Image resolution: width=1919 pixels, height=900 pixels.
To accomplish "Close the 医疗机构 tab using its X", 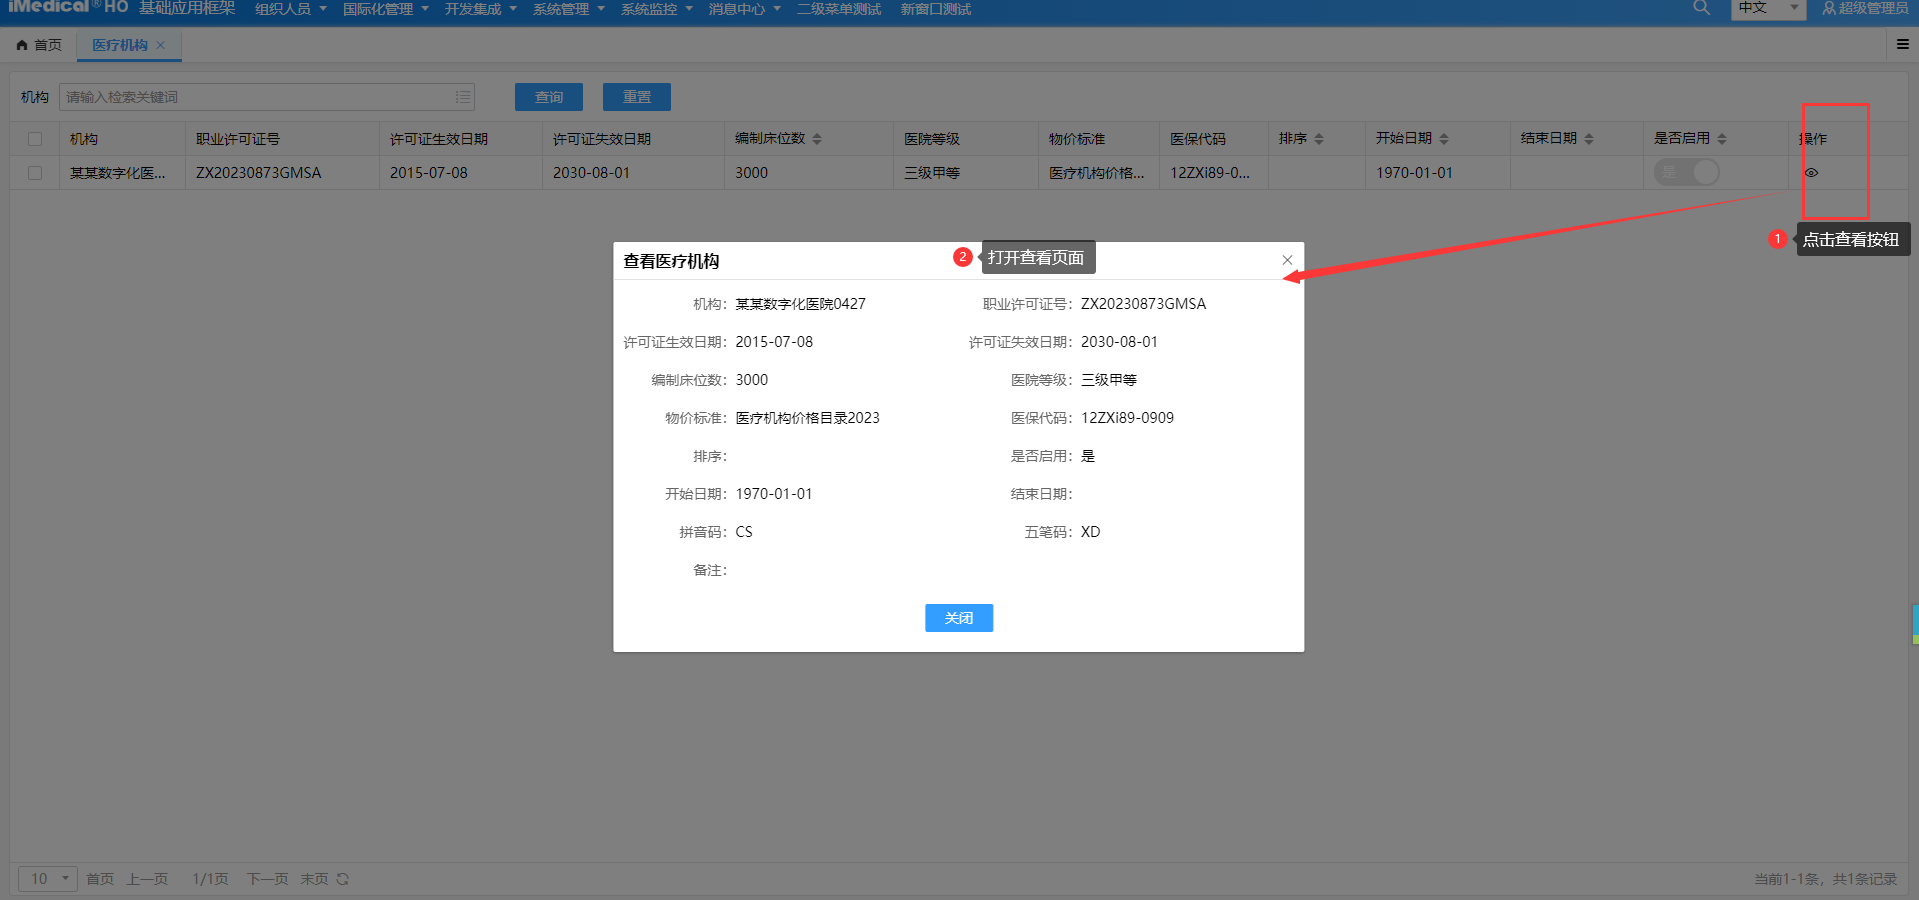I will [160, 45].
